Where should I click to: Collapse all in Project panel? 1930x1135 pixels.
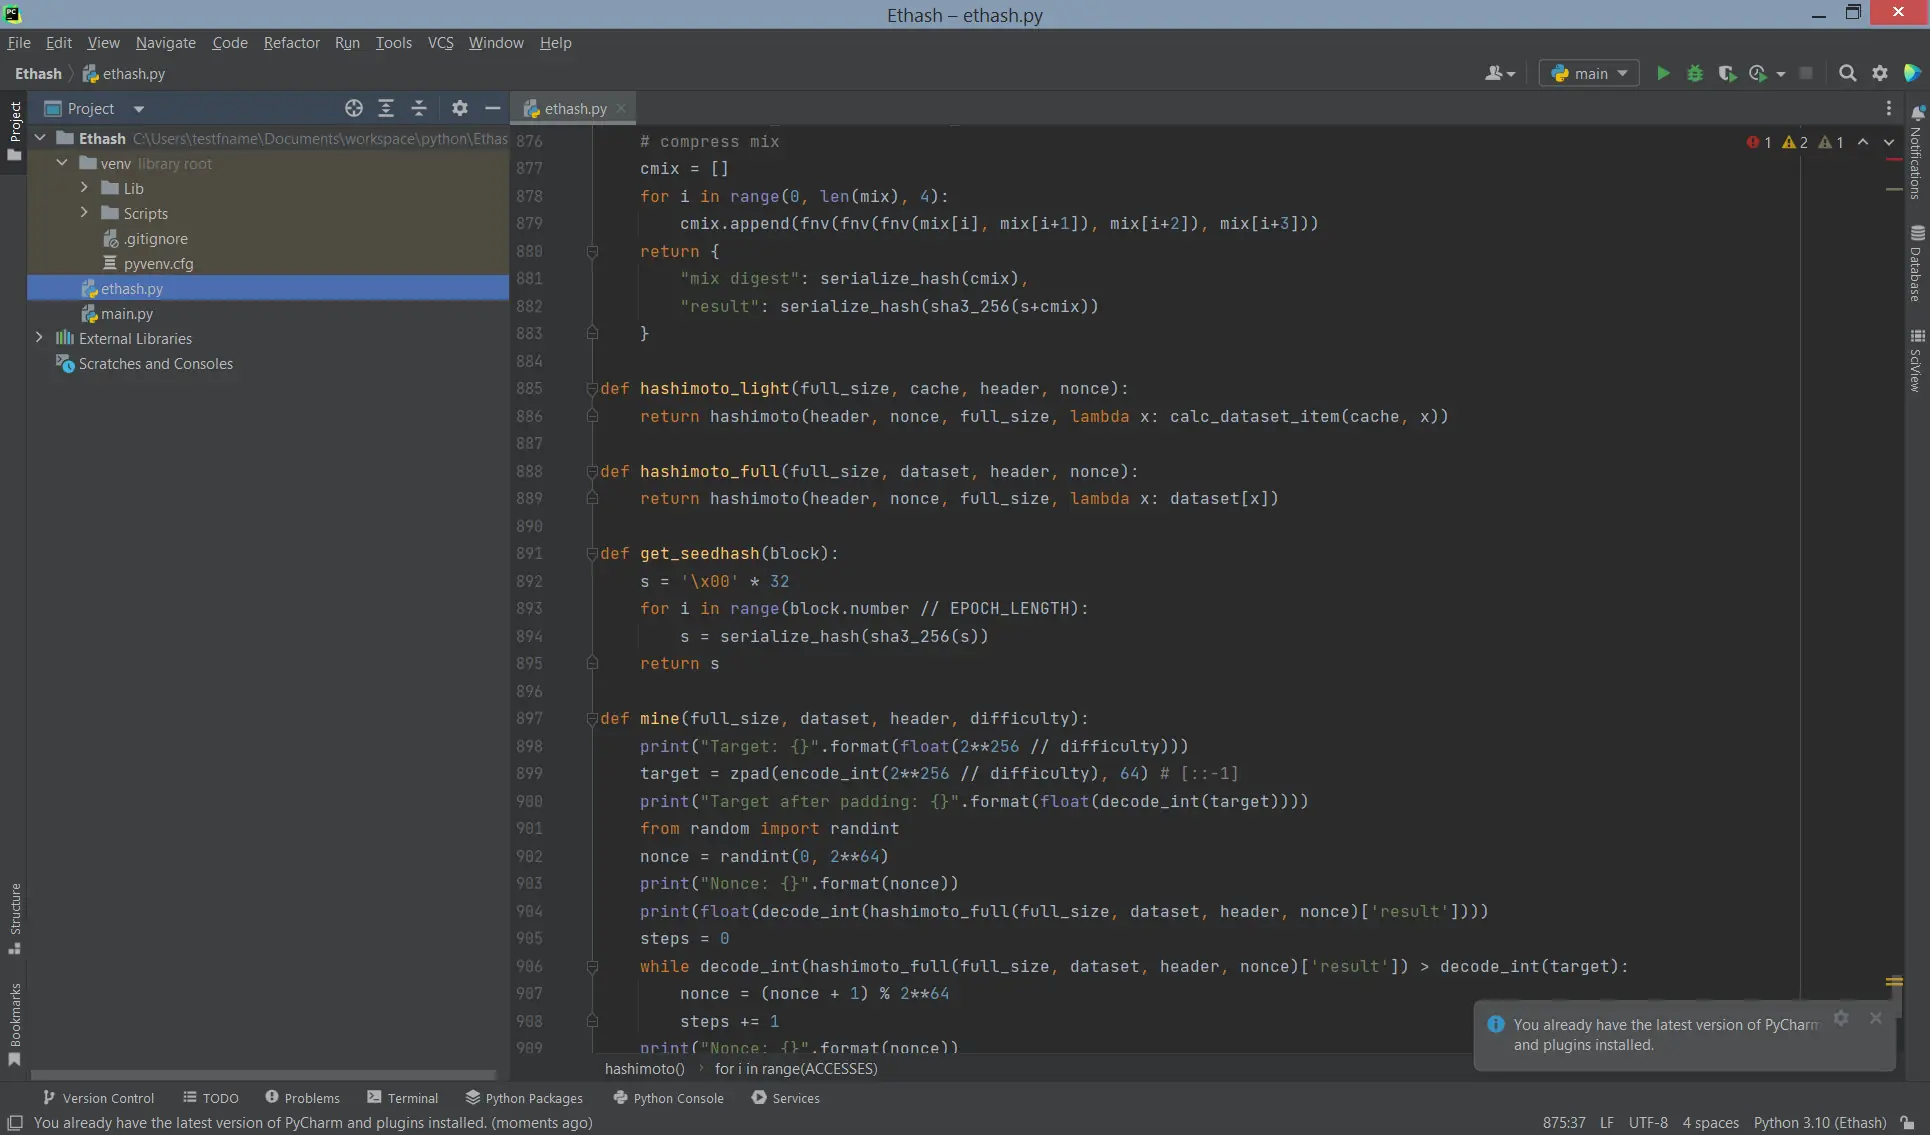pyautogui.click(x=419, y=108)
